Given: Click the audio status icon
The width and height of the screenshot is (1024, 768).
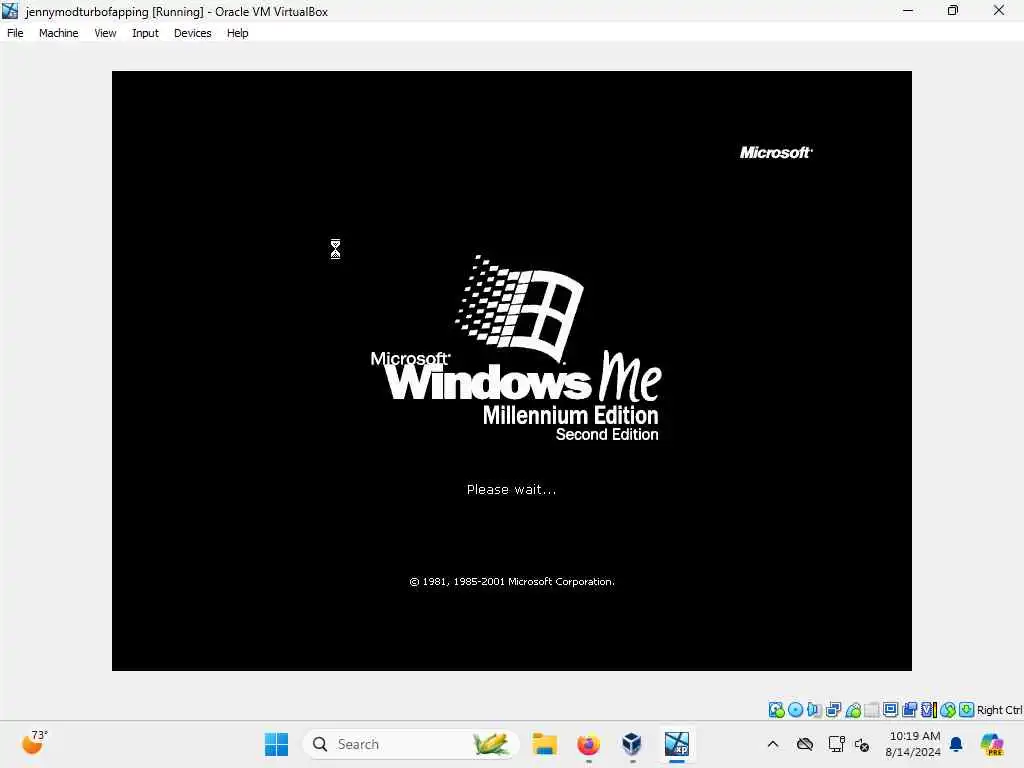Looking at the screenshot, I should pos(814,710).
